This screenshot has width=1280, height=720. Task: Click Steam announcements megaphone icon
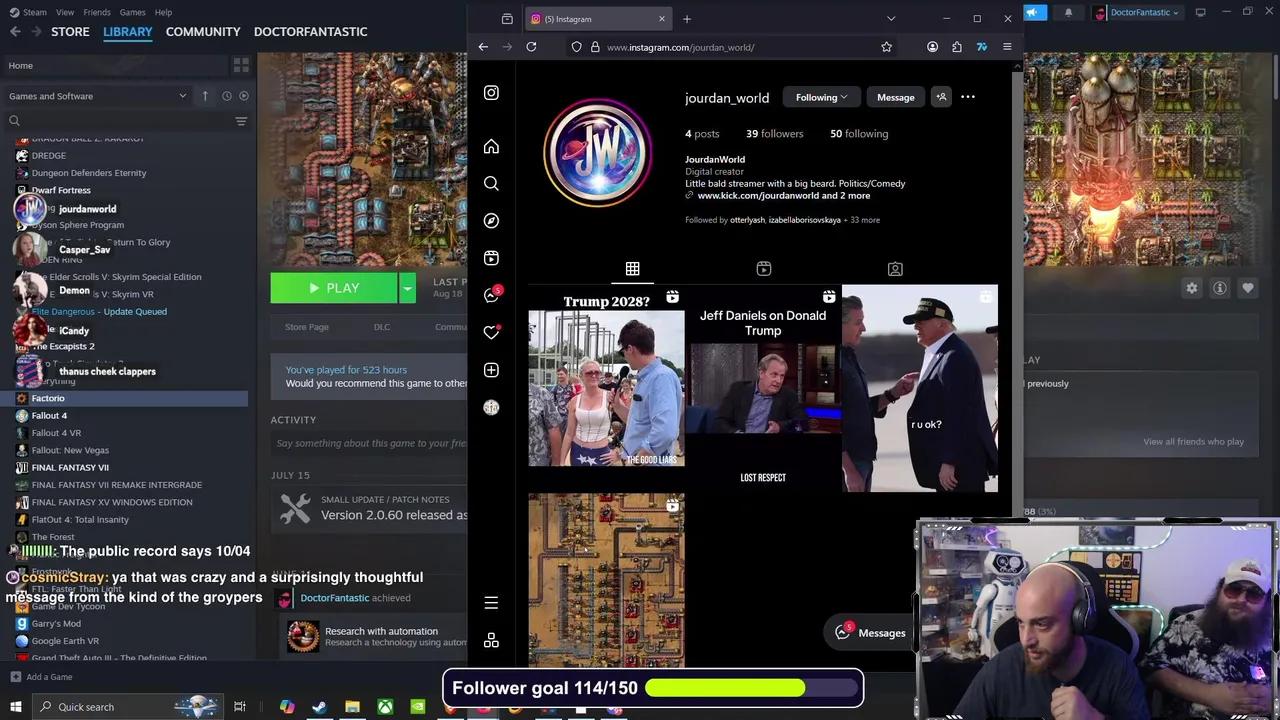(1034, 12)
